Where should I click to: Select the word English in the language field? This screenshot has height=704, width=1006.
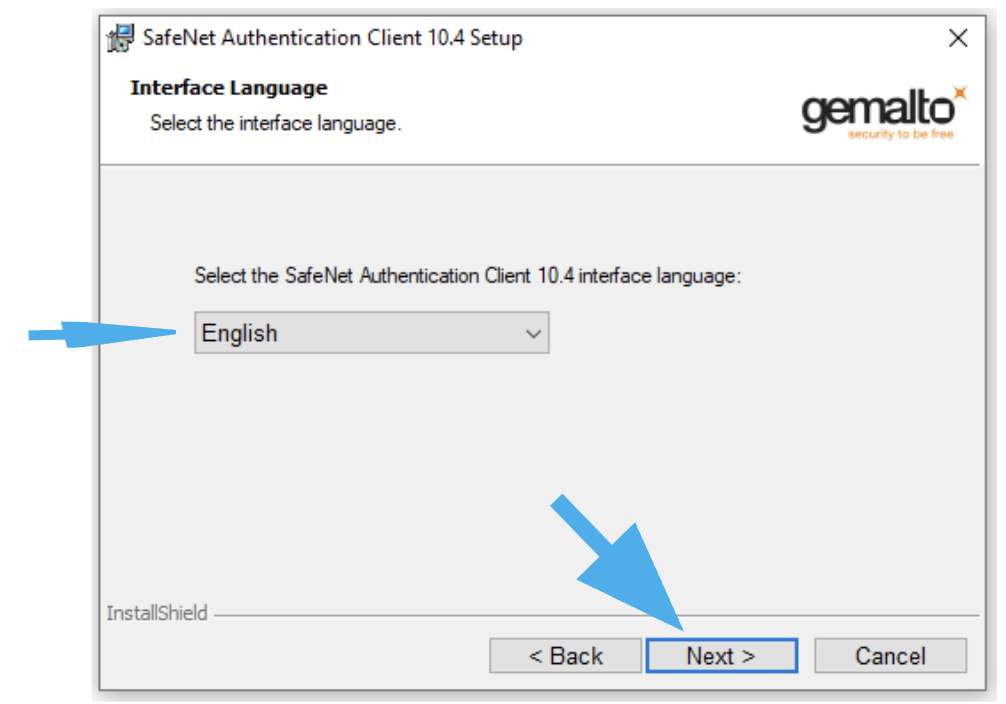[239, 334]
